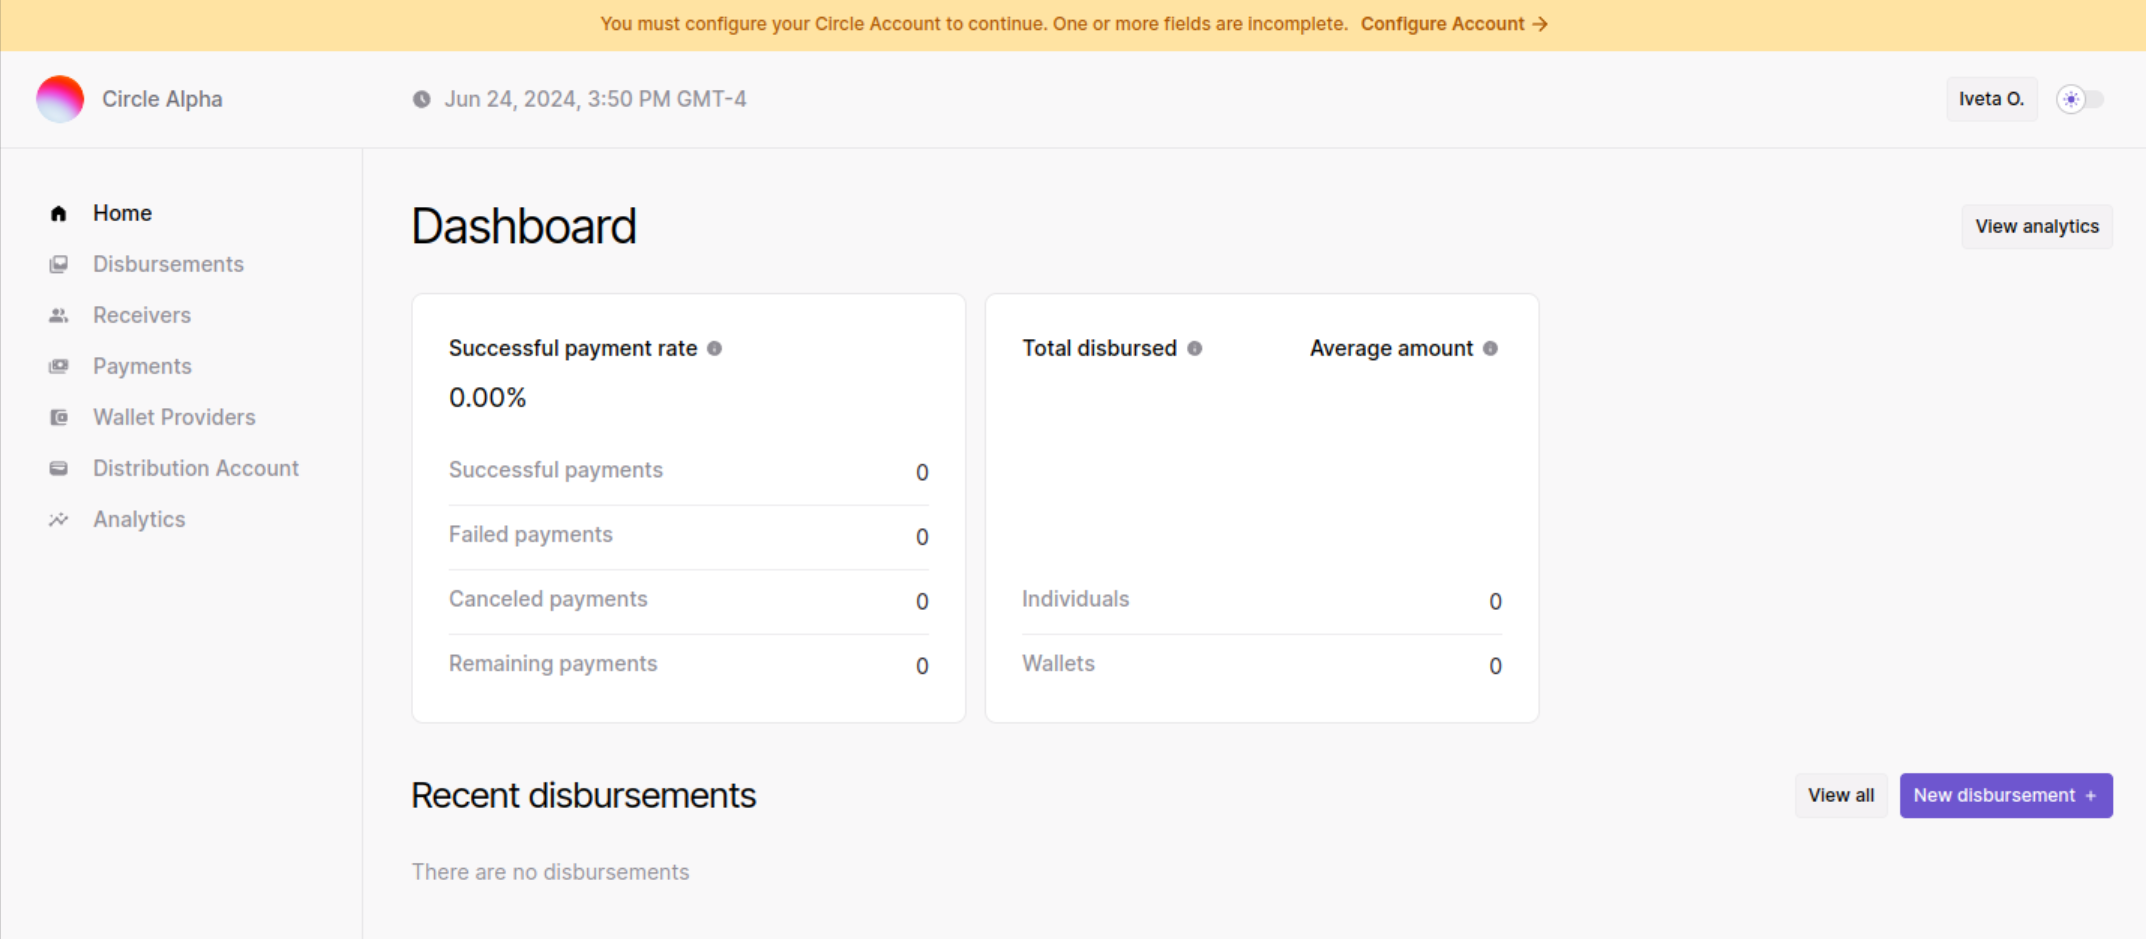Click info icon next to Average amount
The height and width of the screenshot is (939, 2146).
(x=1490, y=348)
